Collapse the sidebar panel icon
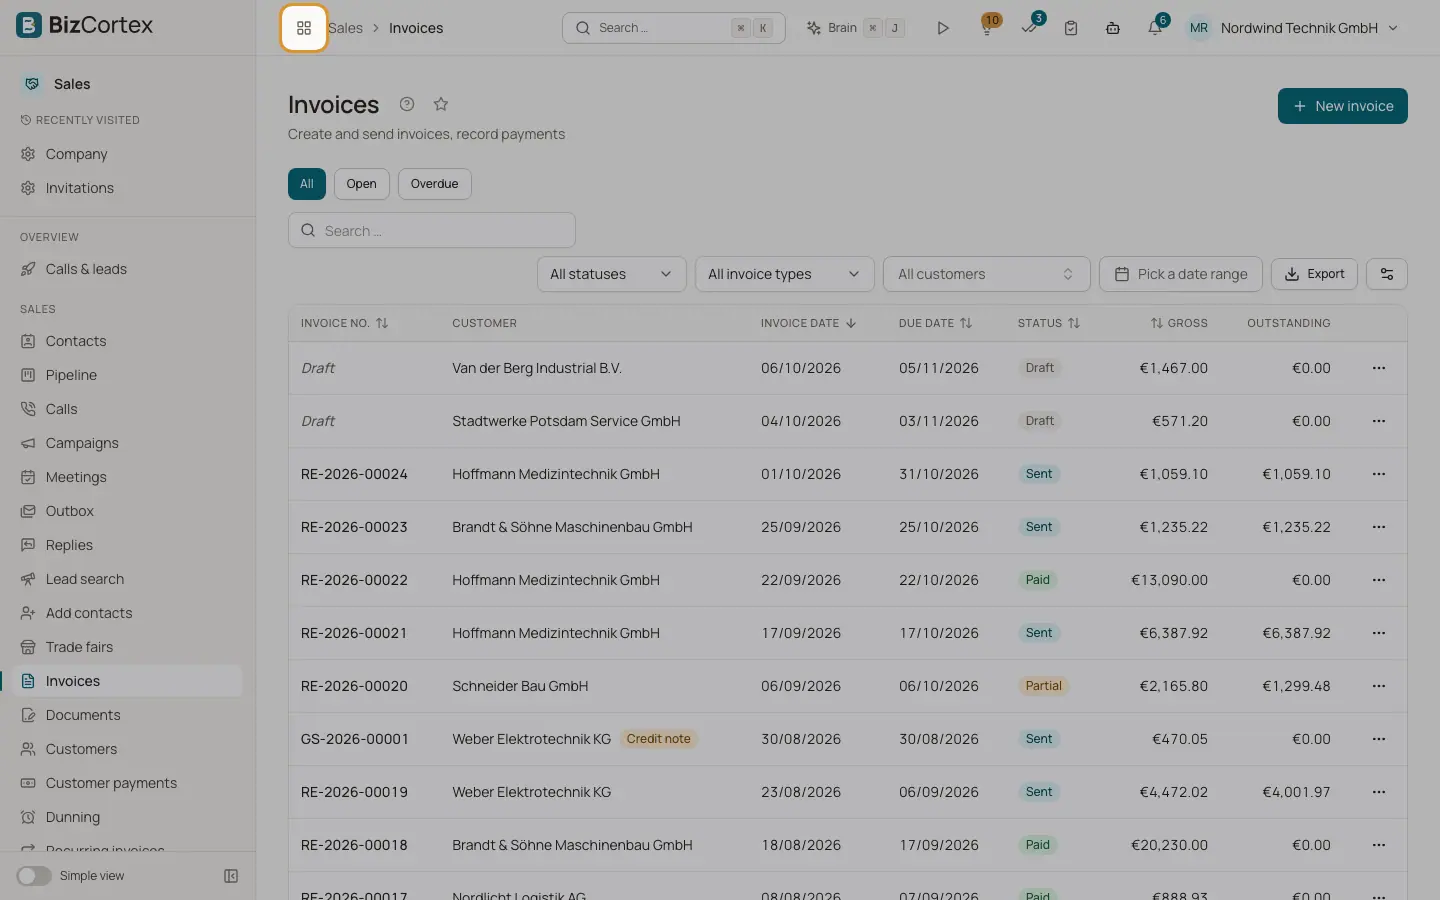The width and height of the screenshot is (1440, 900). point(231,876)
